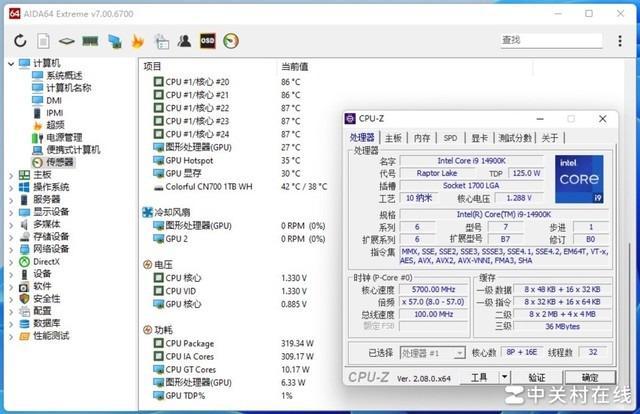The width and height of the screenshot is (640, 414).
Task: Switch to the SPD tab in CPU-Z
Action: [451, 138]
